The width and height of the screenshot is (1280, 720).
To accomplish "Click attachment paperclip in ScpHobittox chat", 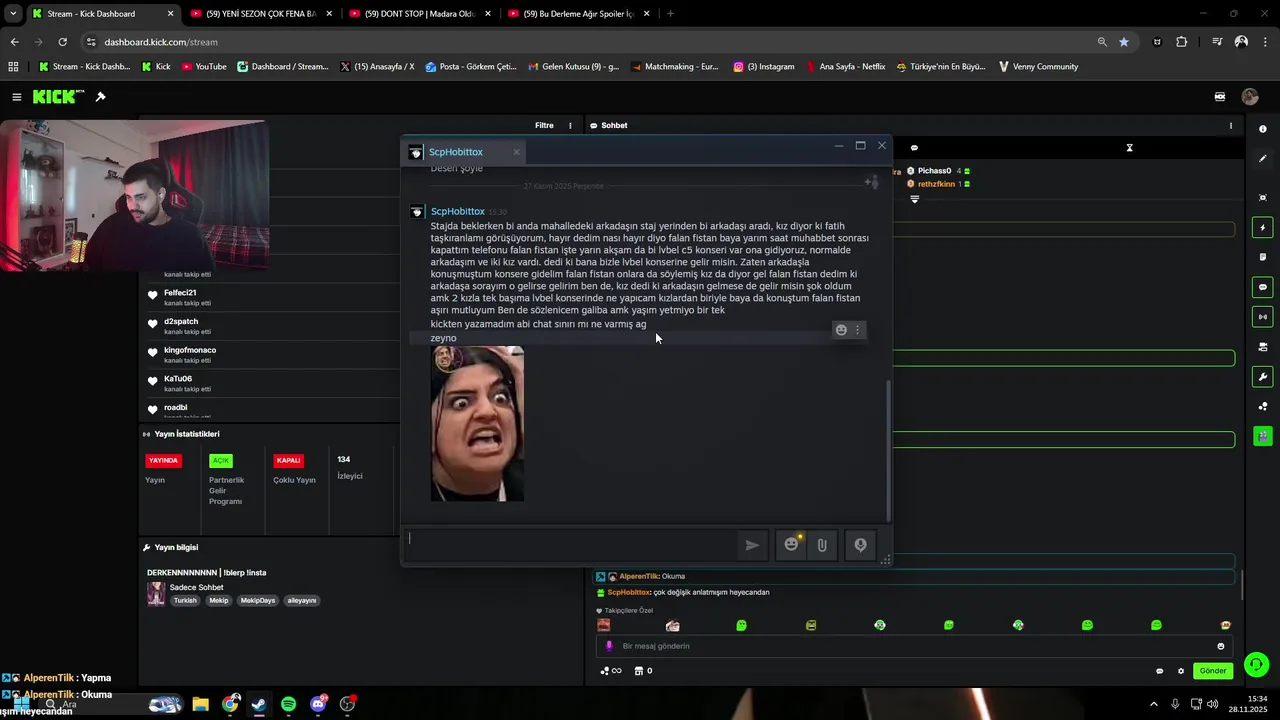I will pyautogui.click(x=822, y=545).
